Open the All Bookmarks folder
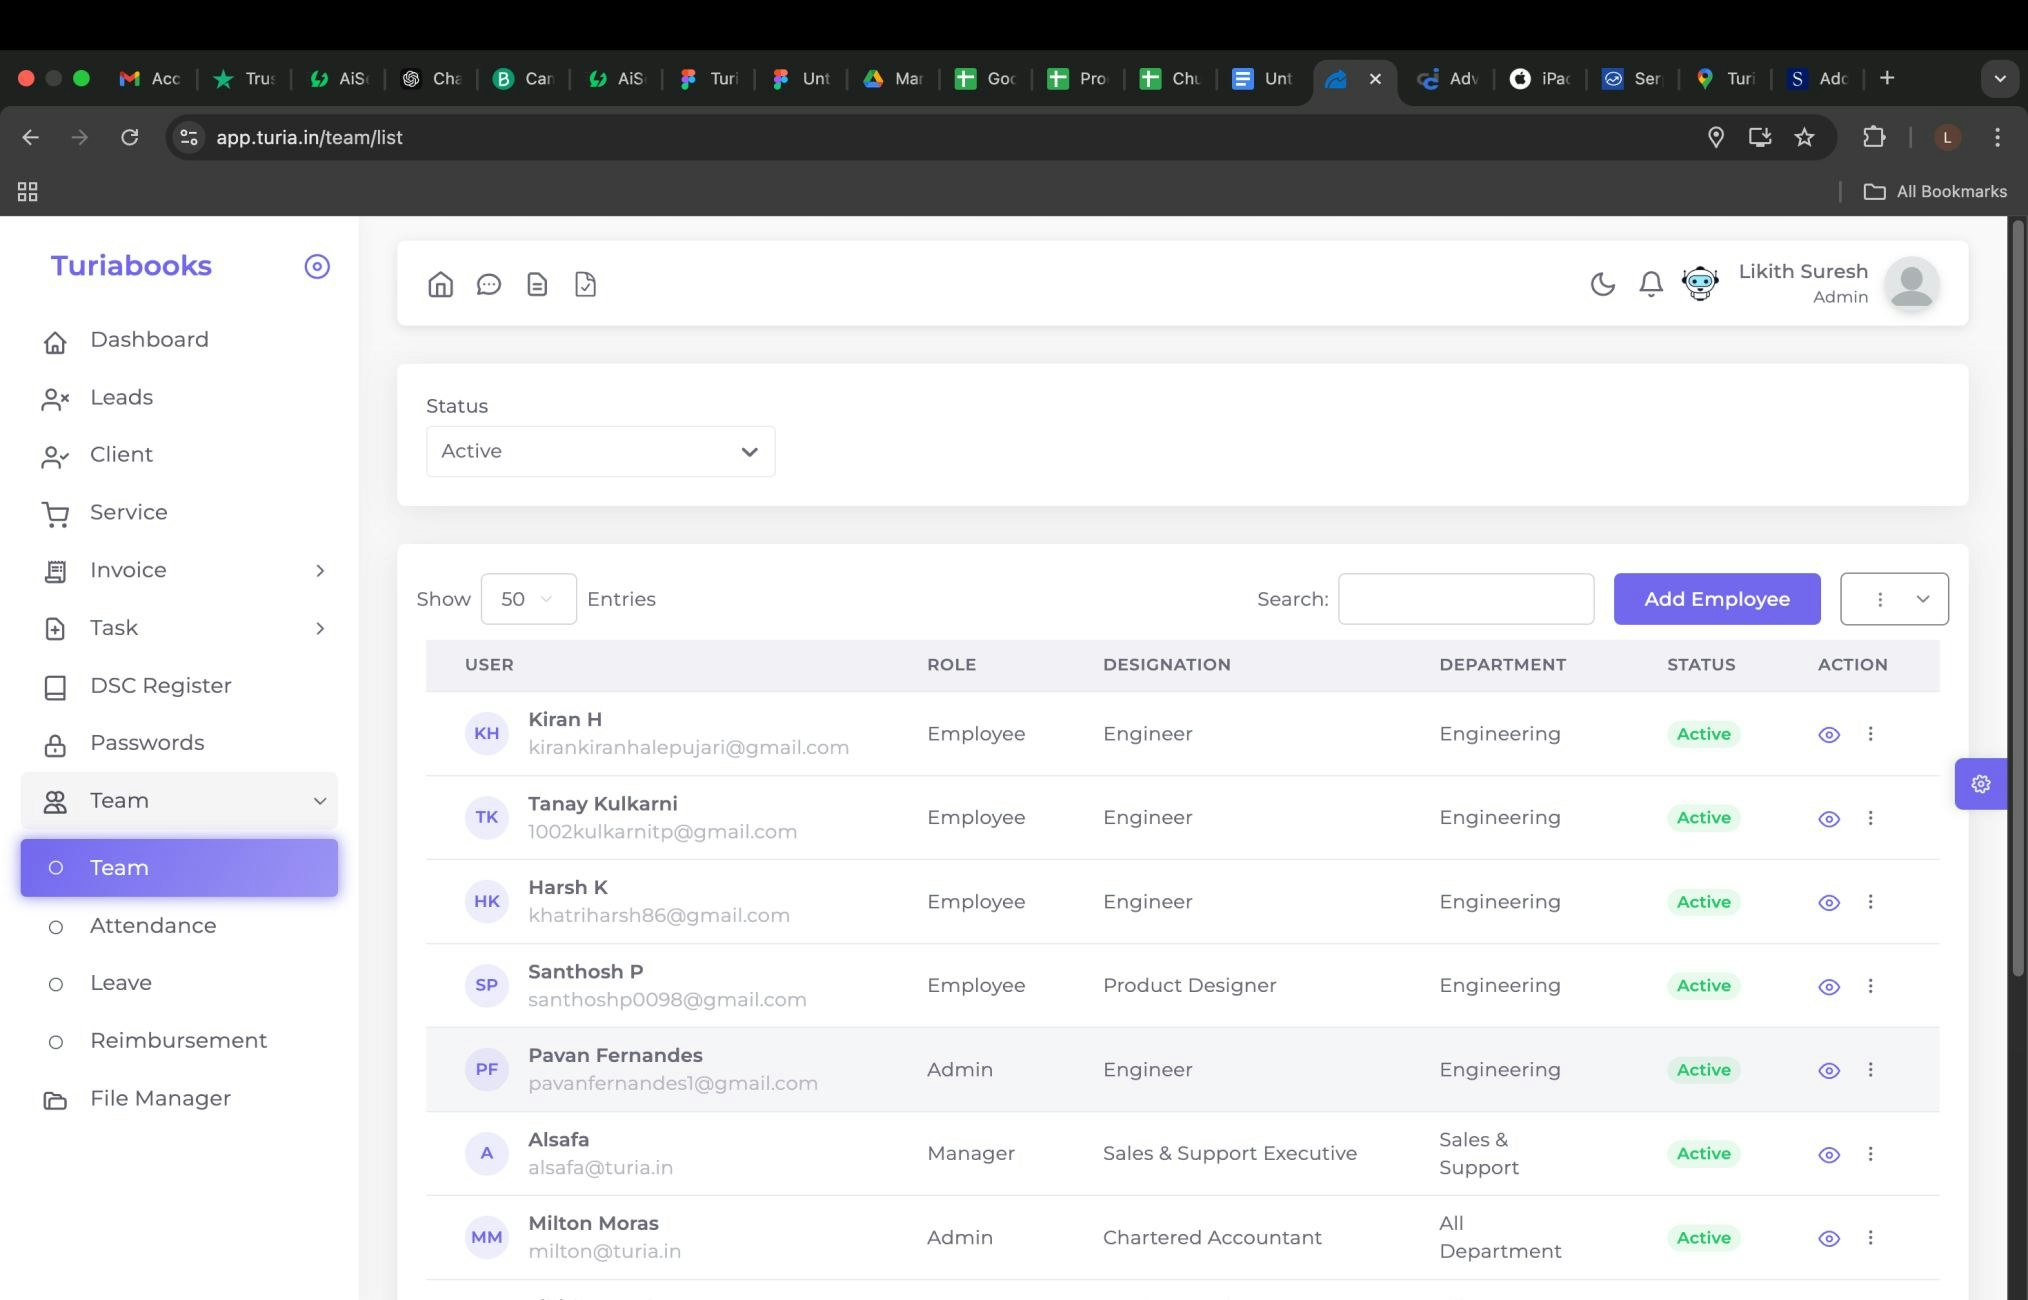The width and height of the screenshot is (2028, 1300). [1935, 191]
